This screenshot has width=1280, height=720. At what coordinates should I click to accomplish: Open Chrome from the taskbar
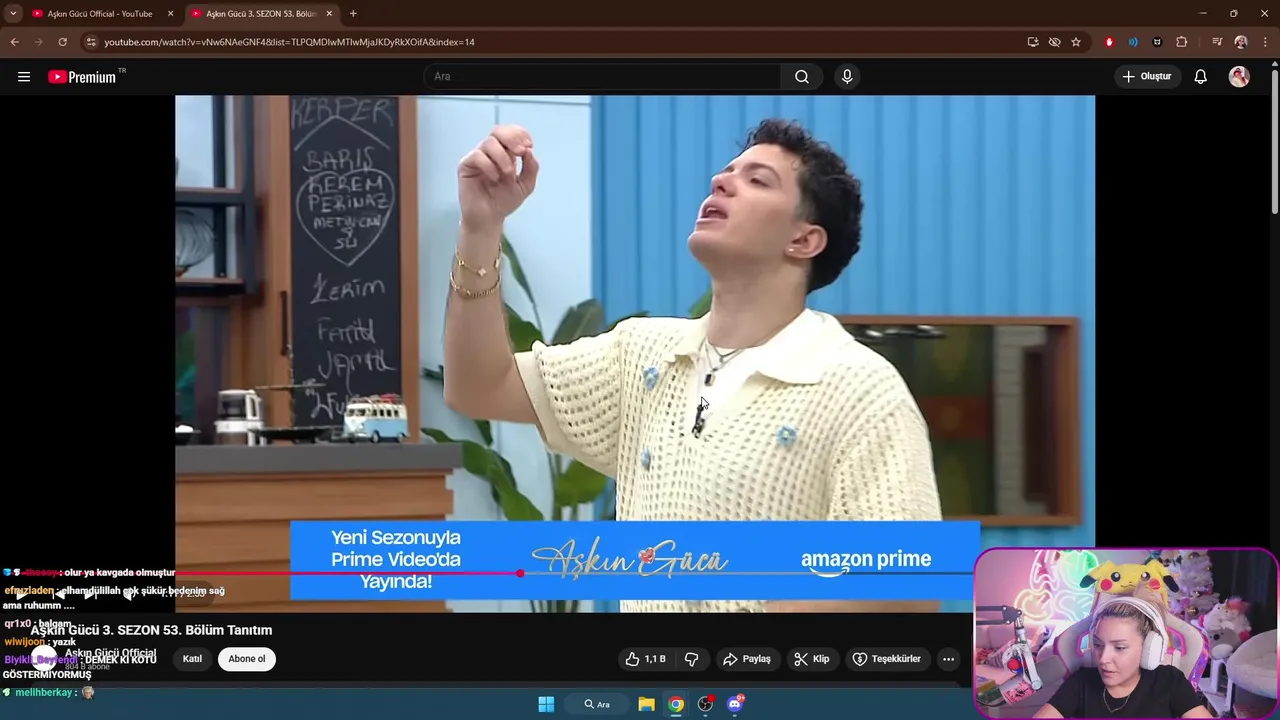tap(677, 704)
